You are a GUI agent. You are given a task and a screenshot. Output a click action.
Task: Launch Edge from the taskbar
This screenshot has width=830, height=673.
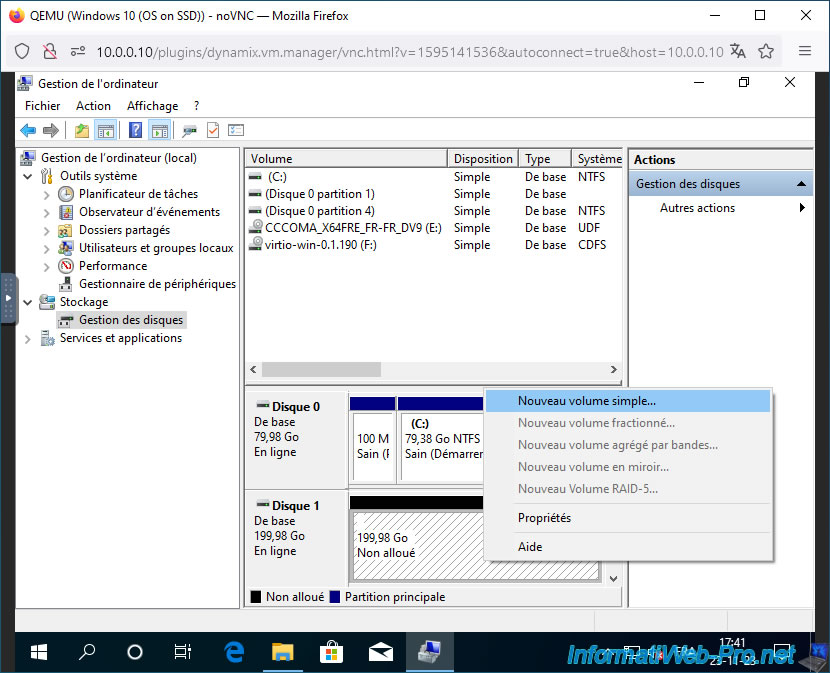[x=233, y=652]
